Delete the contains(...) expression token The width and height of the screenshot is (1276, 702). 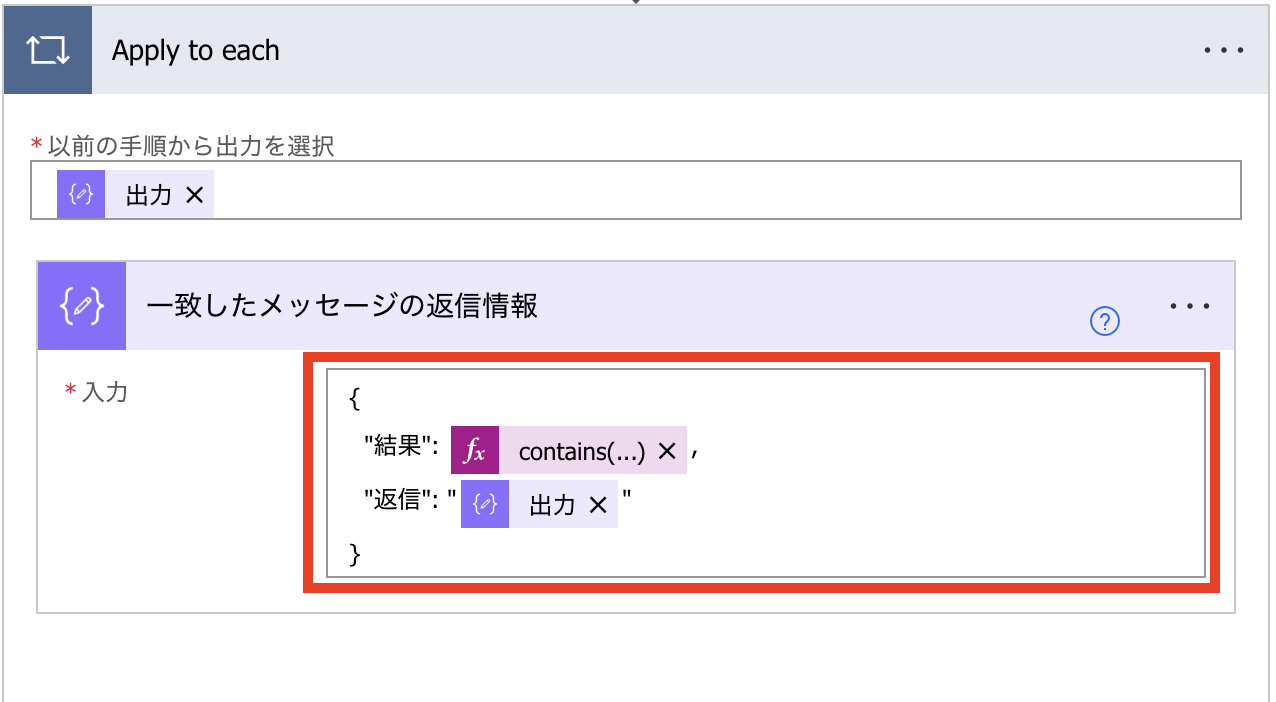(668, 449)
